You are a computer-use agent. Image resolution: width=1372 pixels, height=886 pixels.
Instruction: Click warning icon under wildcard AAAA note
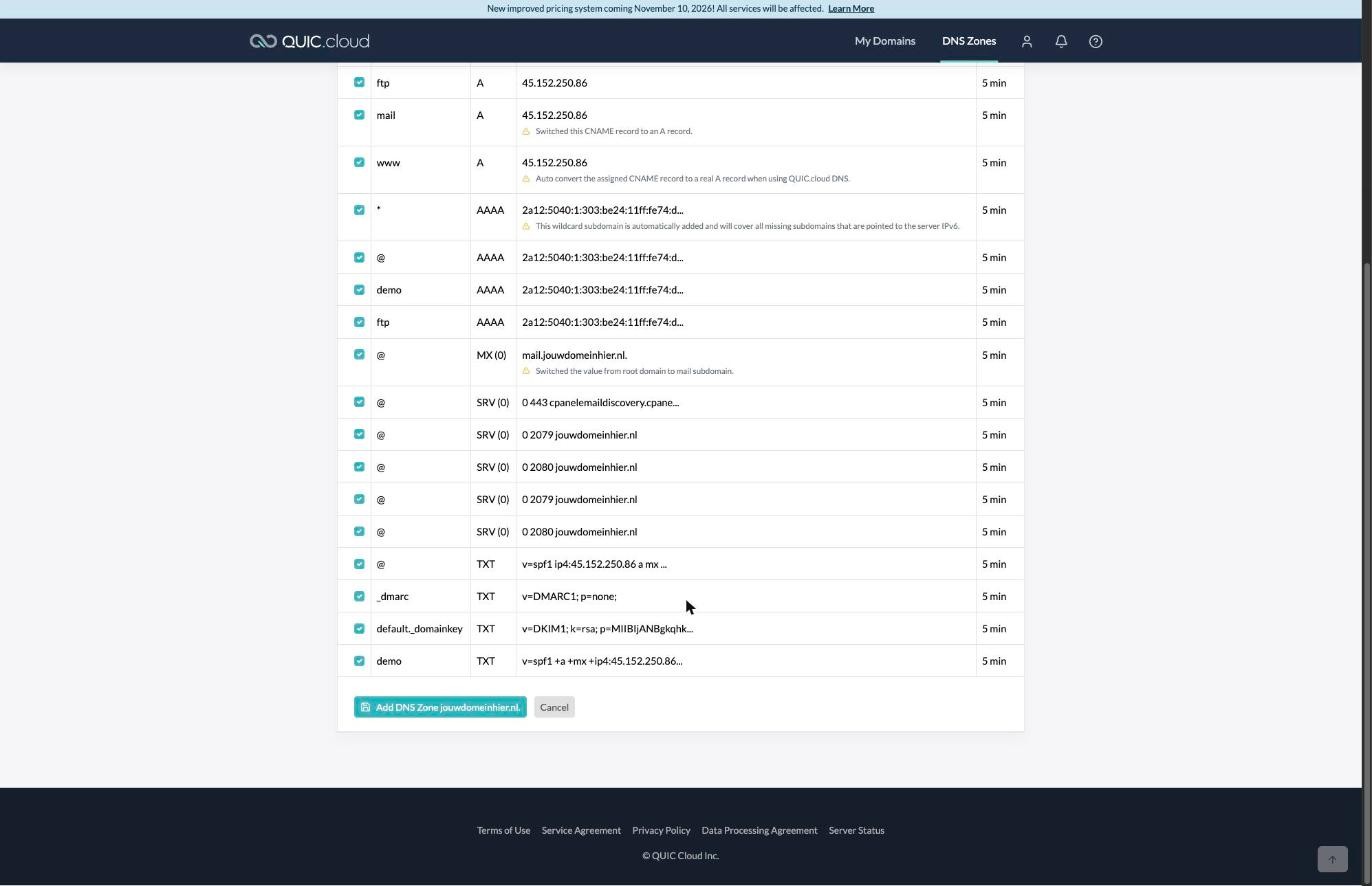tap(526, 226)
